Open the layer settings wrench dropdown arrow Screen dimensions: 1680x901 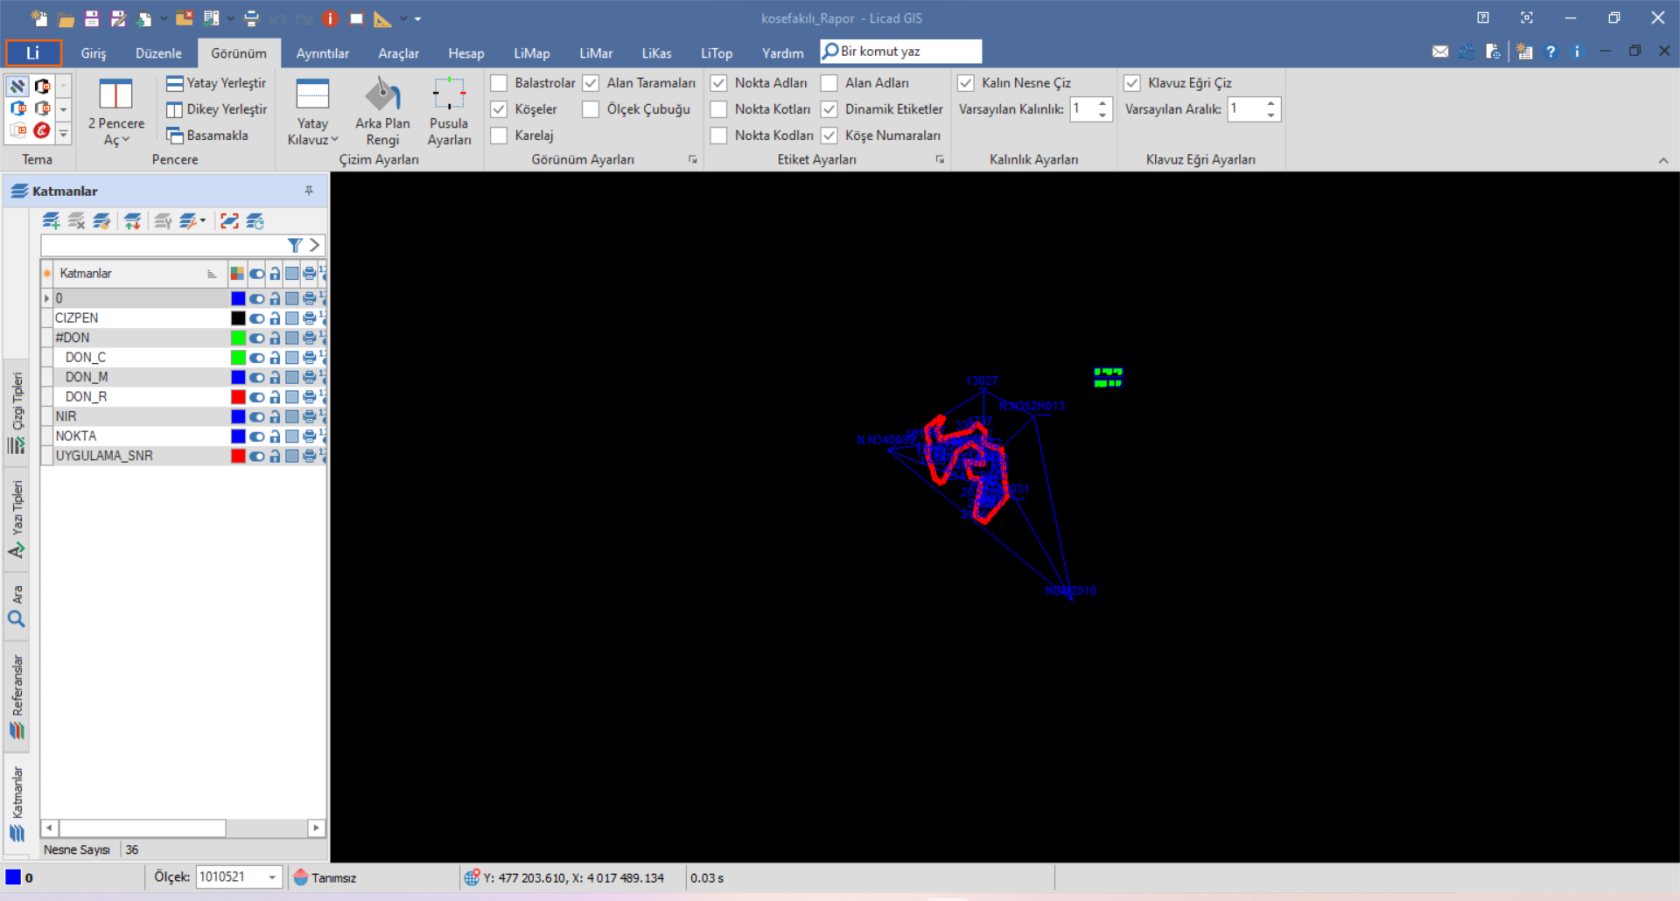pyautogui.click(x=203, y=221)
